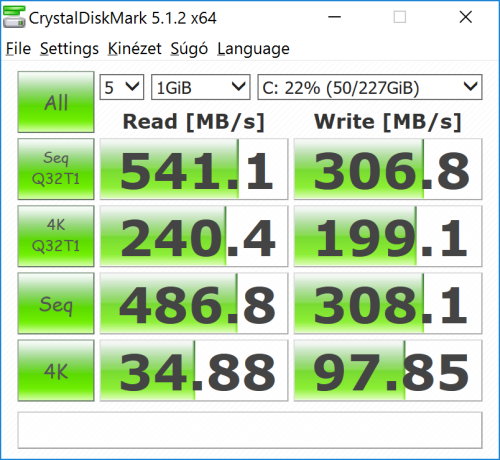
Task: Expand the test size dropdown showing 1GiB
Action: 201,87
